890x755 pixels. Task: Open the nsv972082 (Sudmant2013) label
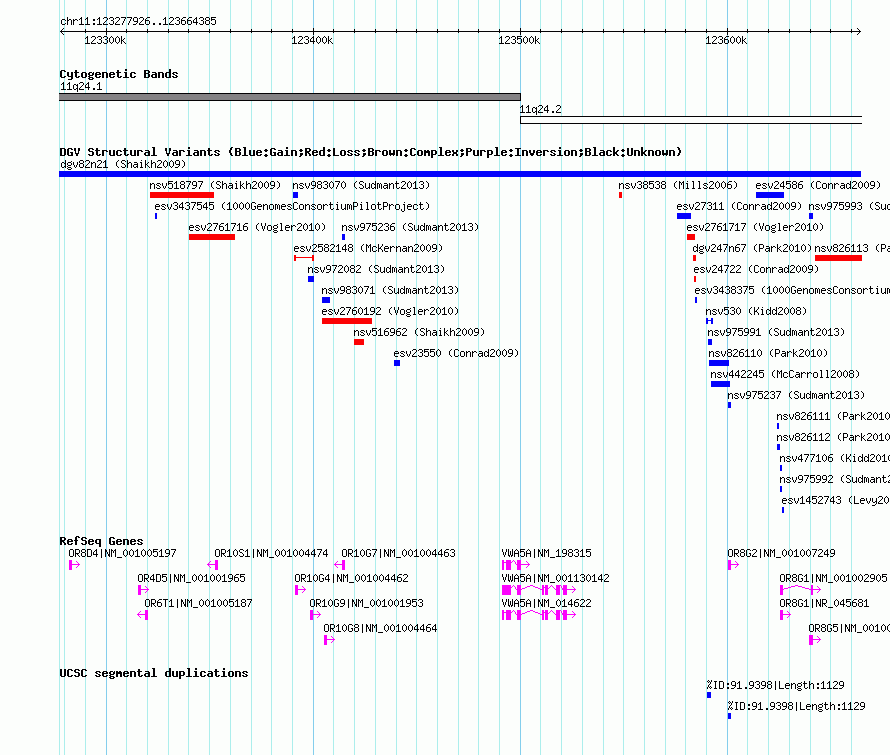[376, 269]
